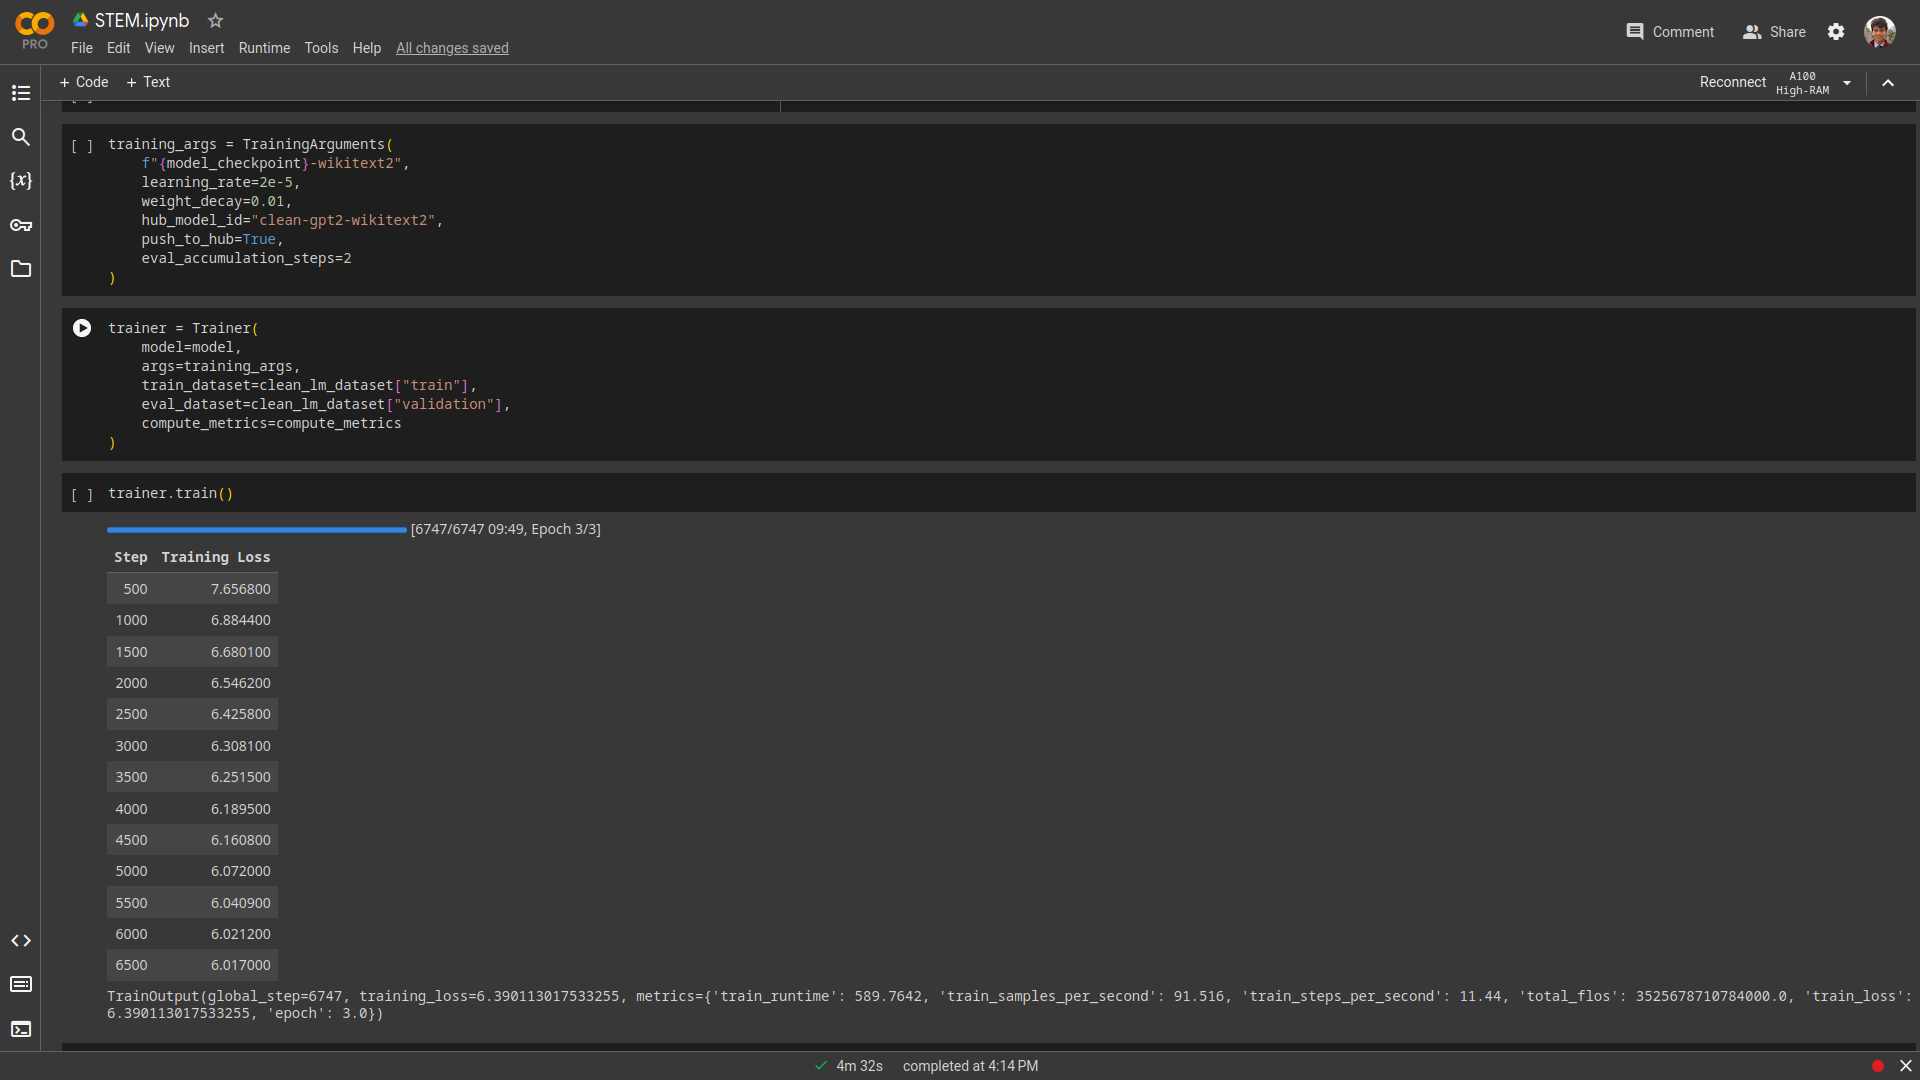Select loss value 6.425800
This screenshot has height=1080, width=1920.
[x=241, y=714]
